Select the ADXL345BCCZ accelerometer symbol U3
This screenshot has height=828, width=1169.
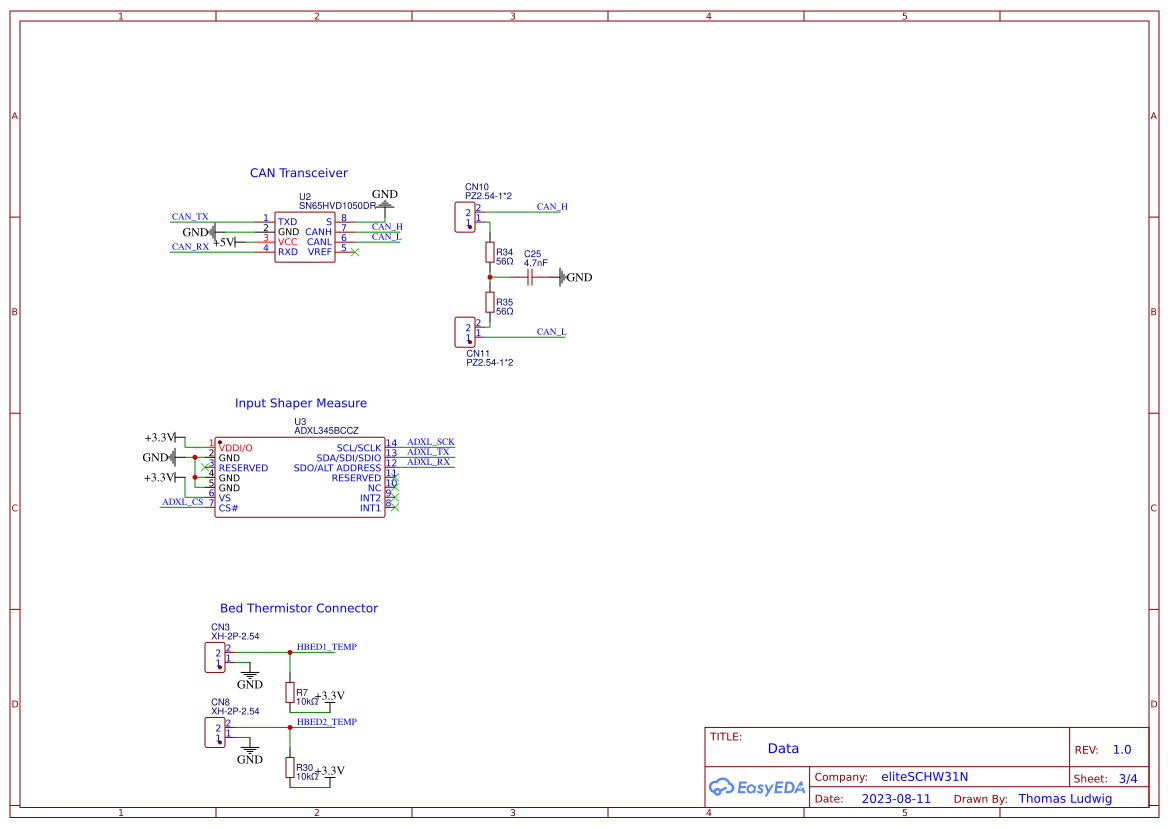pyautogui.click(x=300, y=475)
